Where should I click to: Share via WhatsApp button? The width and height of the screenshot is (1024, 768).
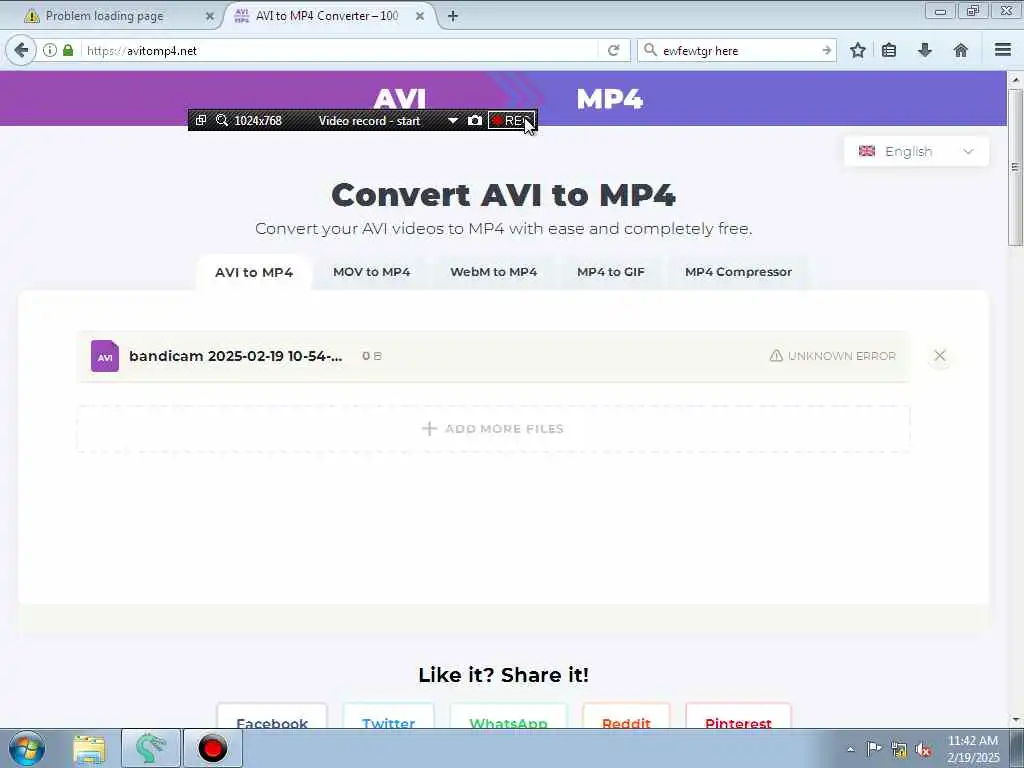508,716
